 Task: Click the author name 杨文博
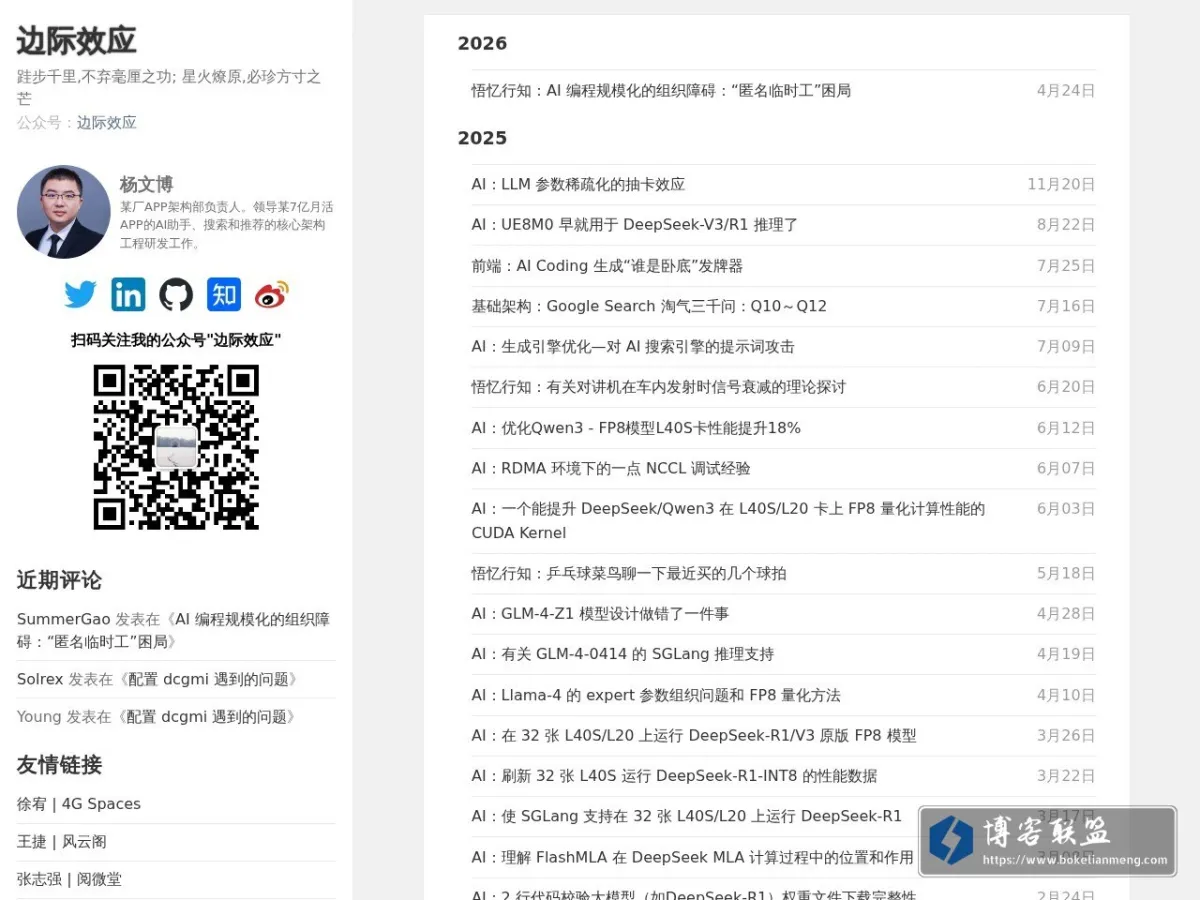tap(146, 184)
